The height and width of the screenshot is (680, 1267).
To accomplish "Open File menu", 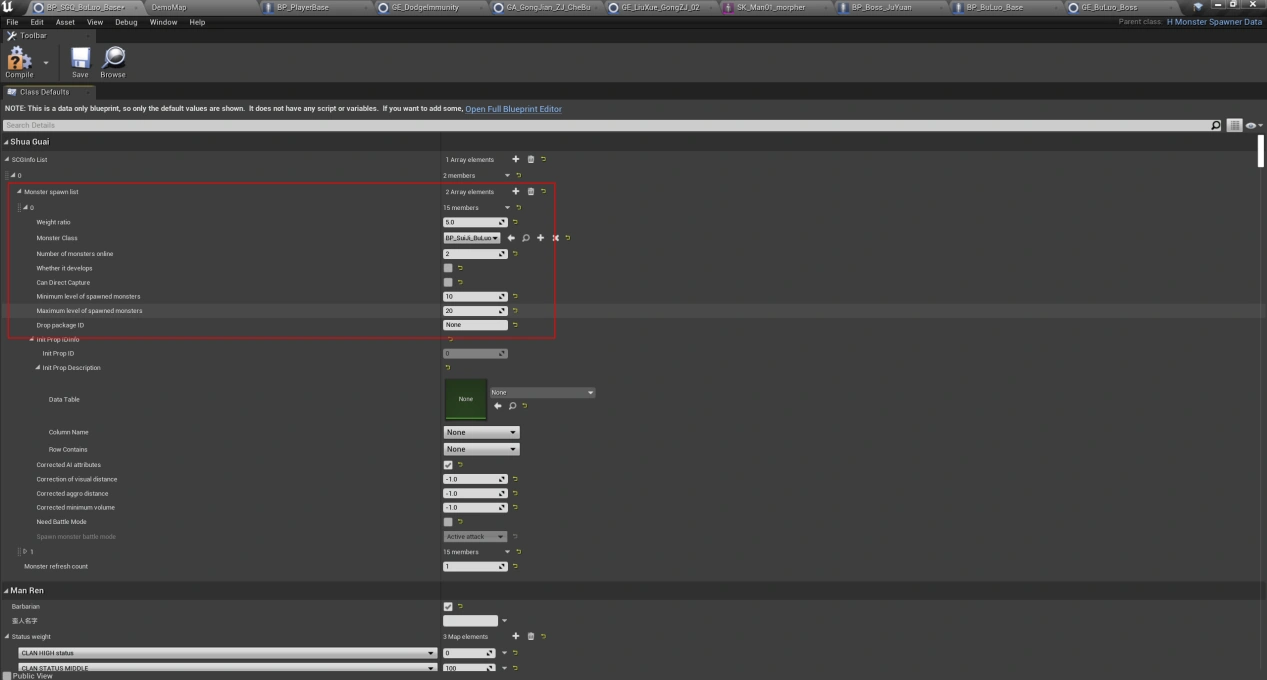I will click(x=12, y=22).
